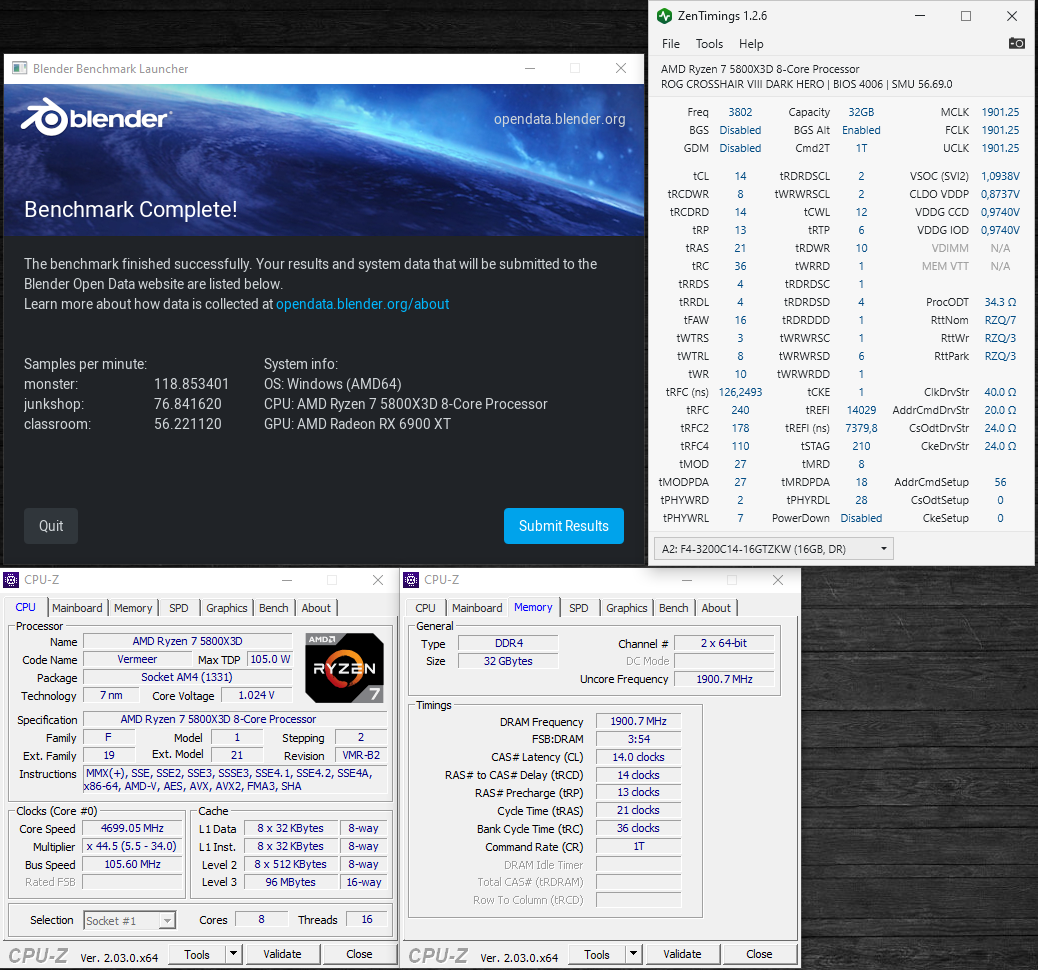Click Validate button in right CPU-Z
The image size is (1038, 970).
click(682, 954)
